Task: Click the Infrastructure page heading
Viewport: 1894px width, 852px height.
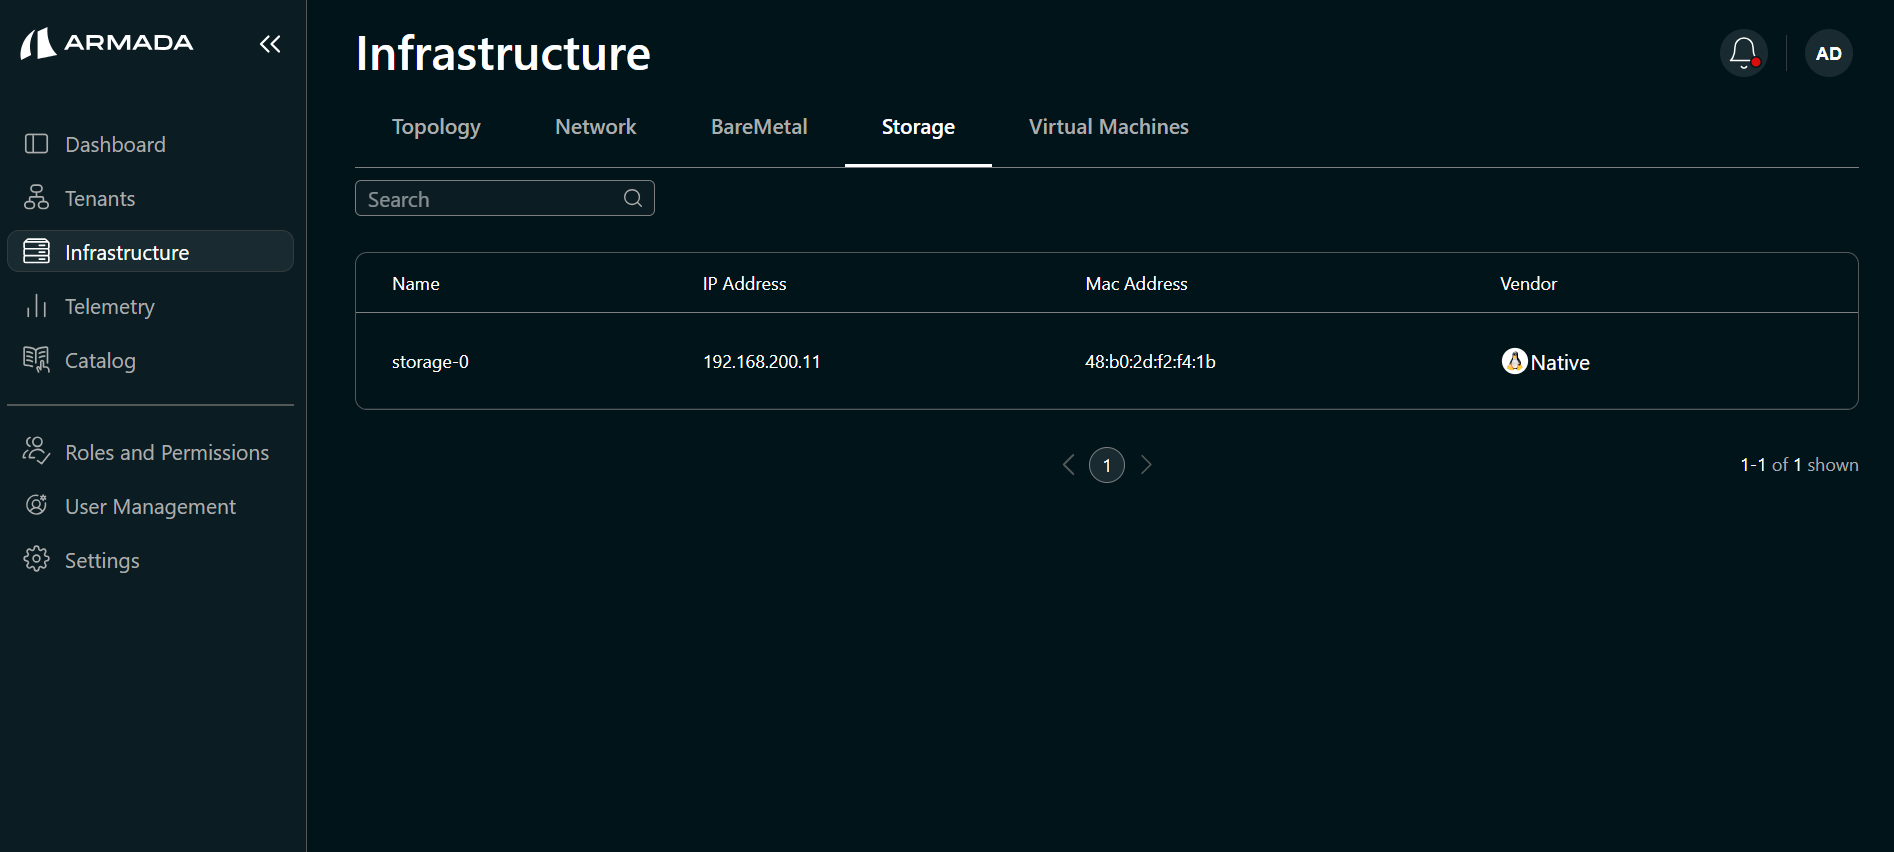Action: click(503, 53)
